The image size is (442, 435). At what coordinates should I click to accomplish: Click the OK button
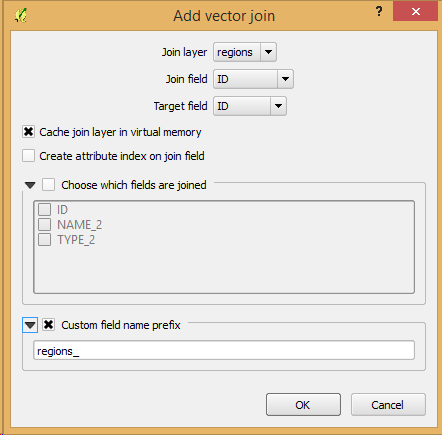303,405
